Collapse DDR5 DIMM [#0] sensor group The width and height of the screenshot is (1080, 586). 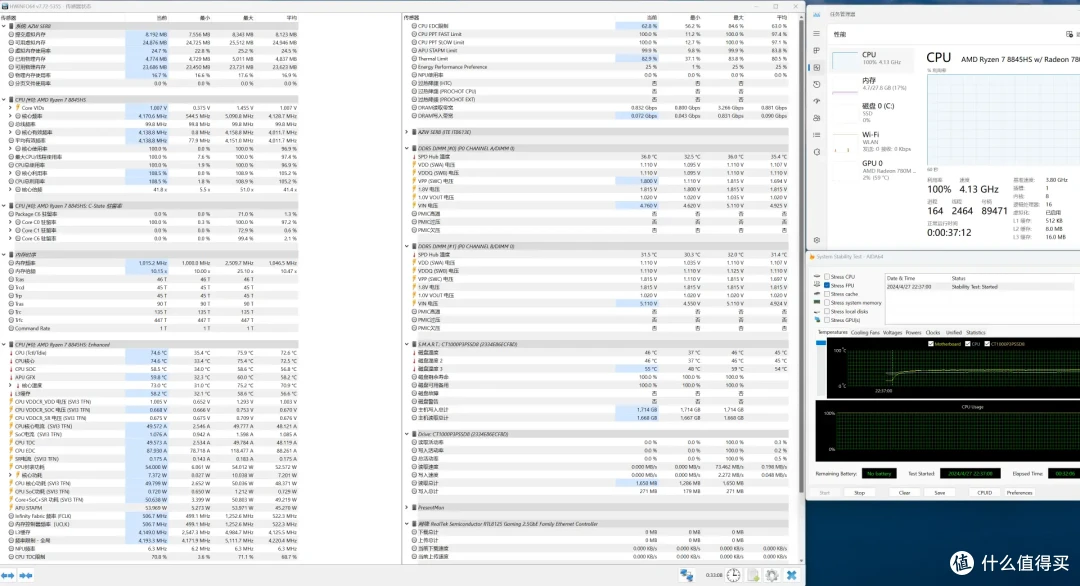tap(407, 148)
